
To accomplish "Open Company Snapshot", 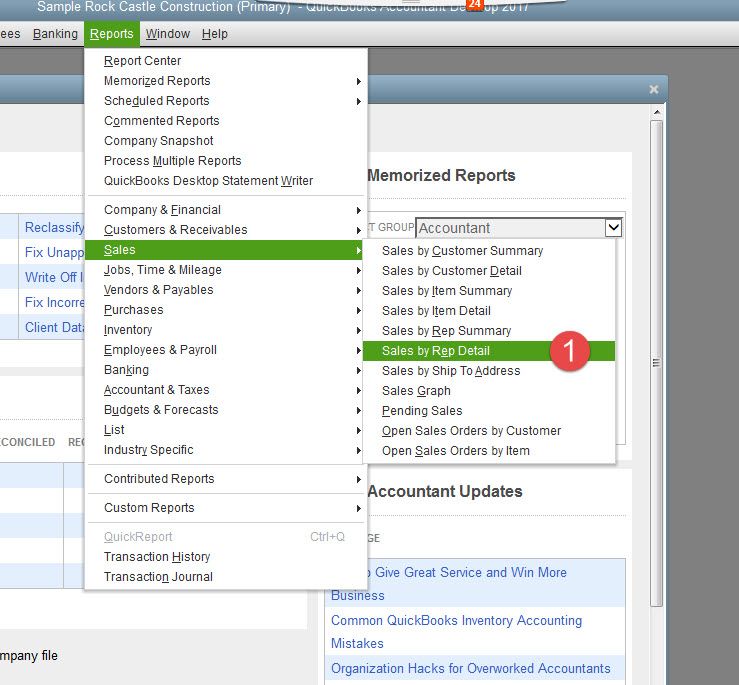I will 225,140.
